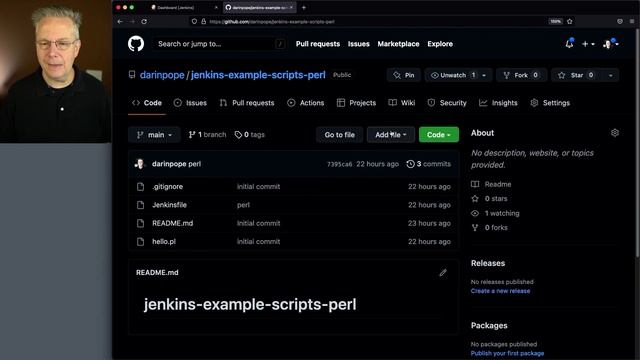The width and height of the screenshot is (640, 360).
Task: Open the Releases heading link
Action: tap(488, 263)
